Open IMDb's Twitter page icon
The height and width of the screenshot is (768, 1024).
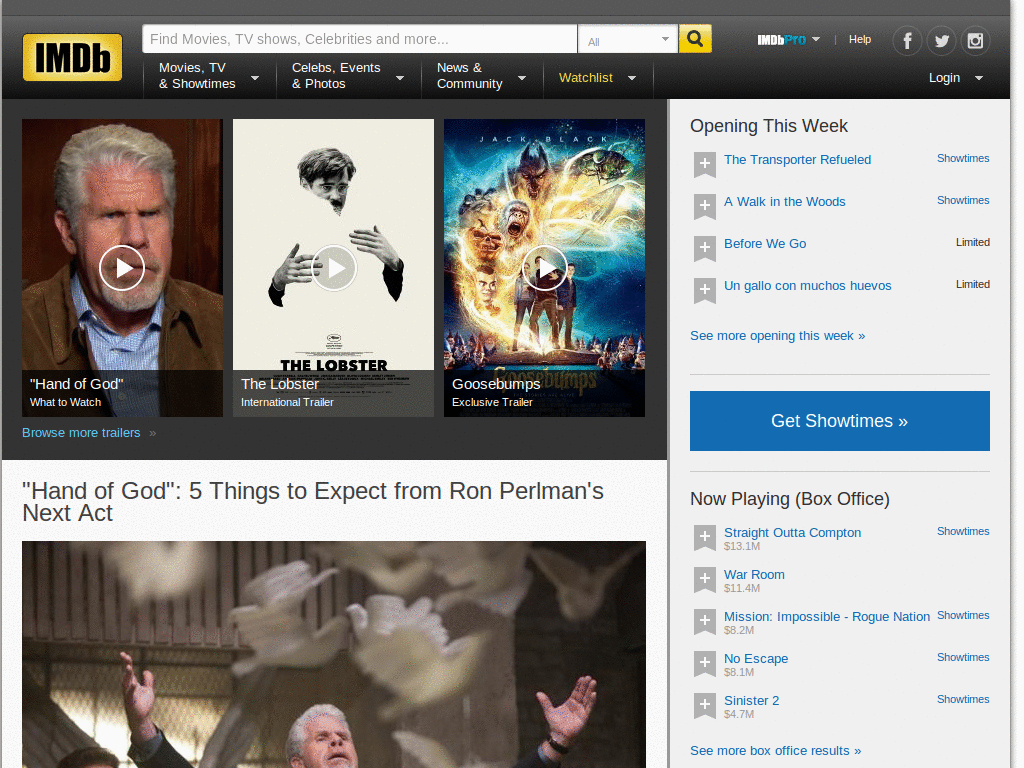tap(941, 41)
